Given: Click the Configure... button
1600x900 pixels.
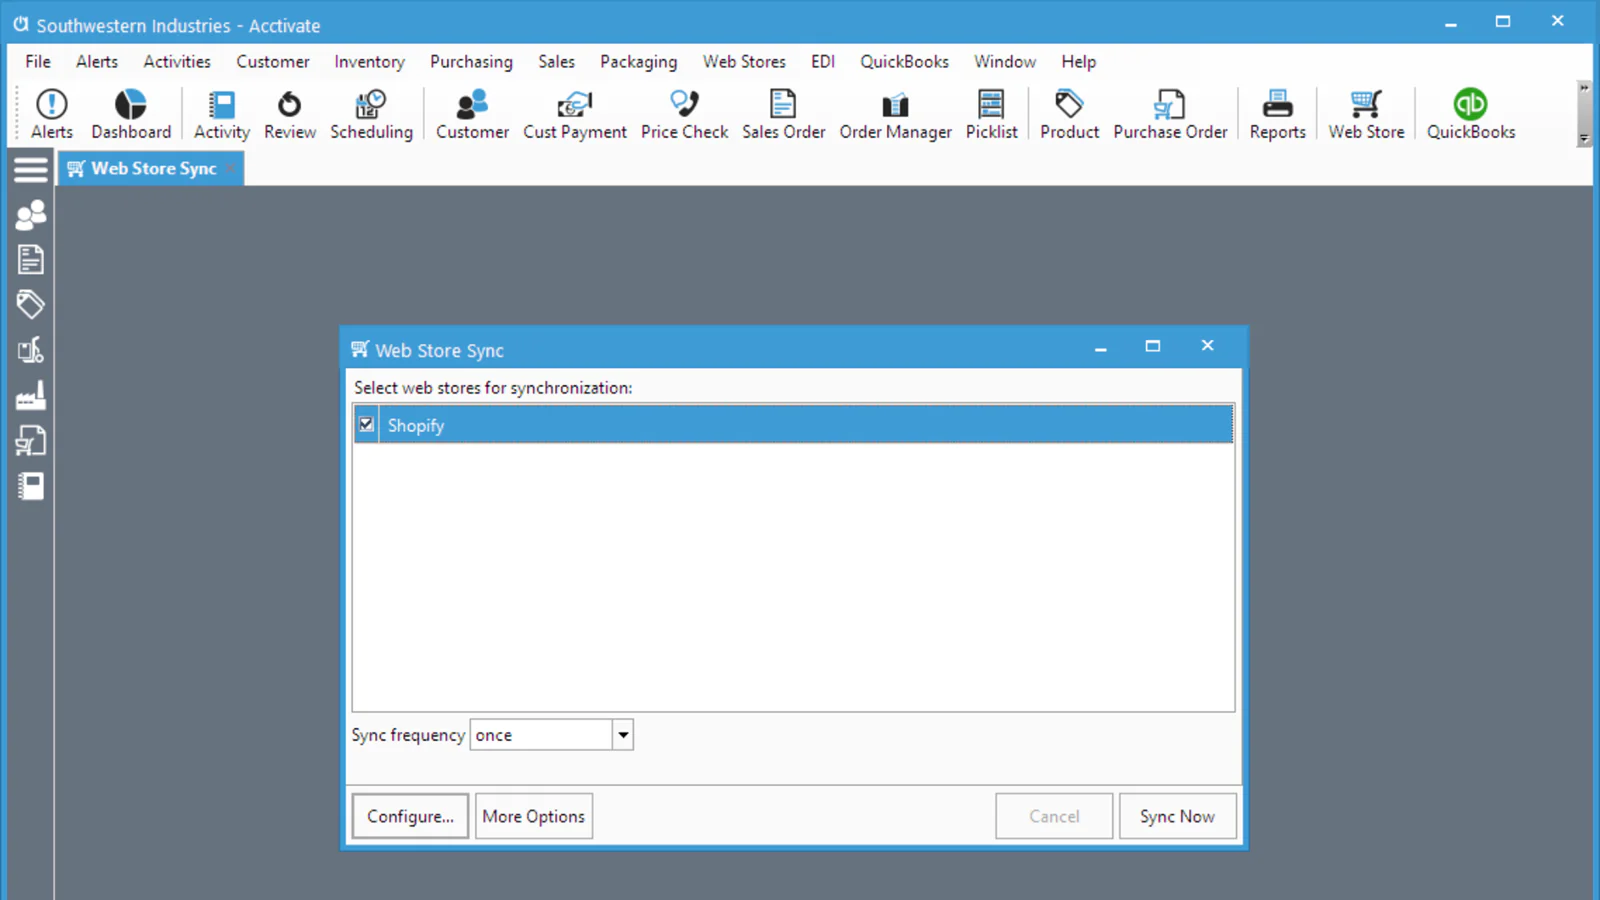Looking at the screenshot, I should pos(410,816).
